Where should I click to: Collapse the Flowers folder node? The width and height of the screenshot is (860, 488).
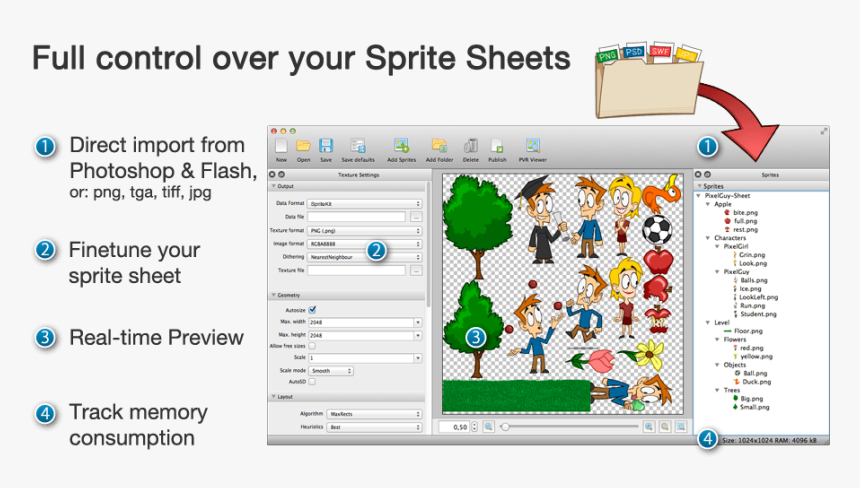coord(717,339)
